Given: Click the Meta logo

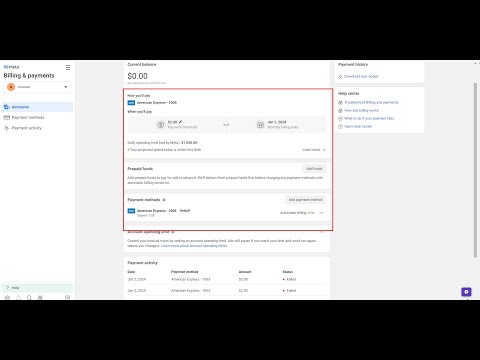Looking at the screenshot, I should tap(11, 67).
